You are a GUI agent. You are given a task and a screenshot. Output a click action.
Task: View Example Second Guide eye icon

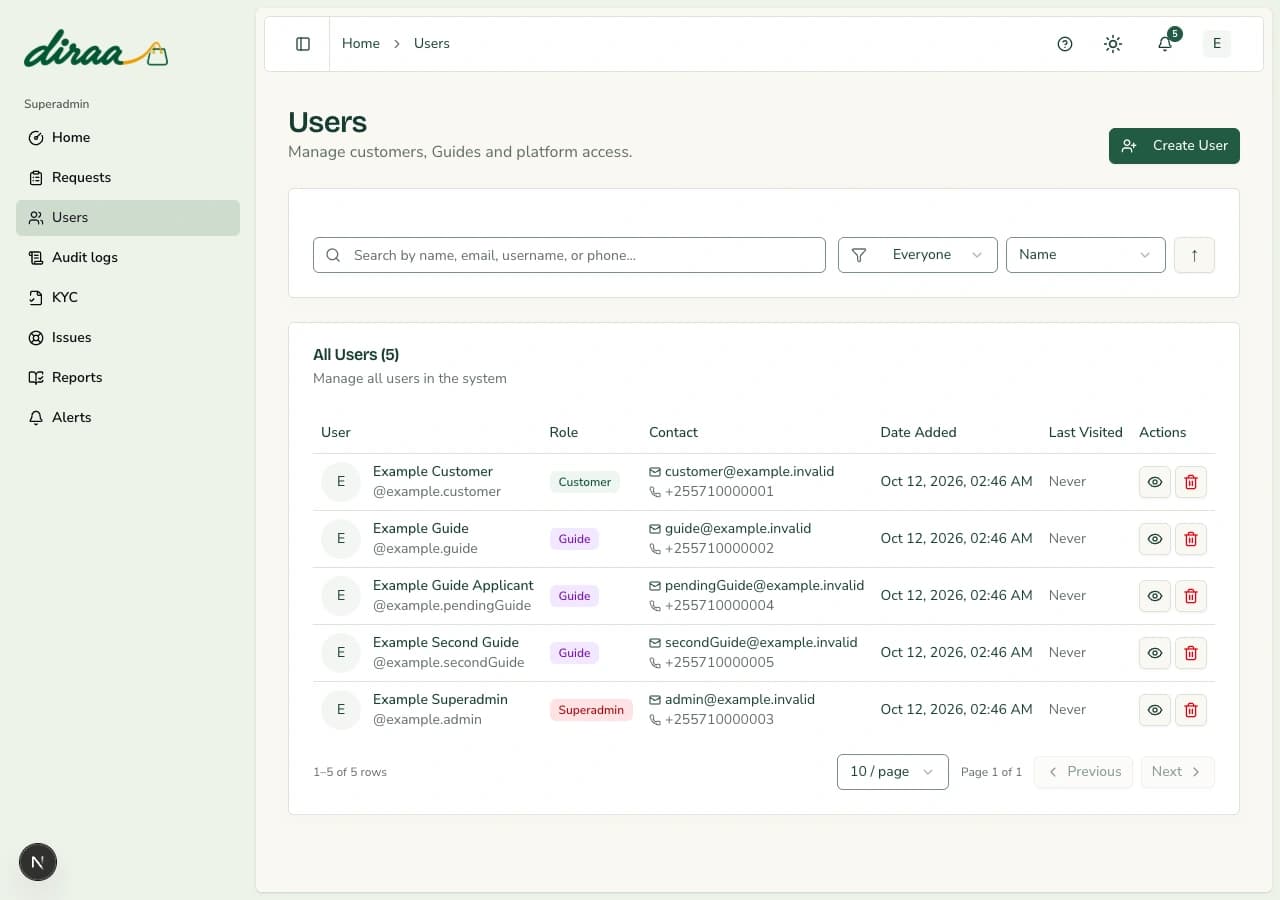pos(1155,653)
